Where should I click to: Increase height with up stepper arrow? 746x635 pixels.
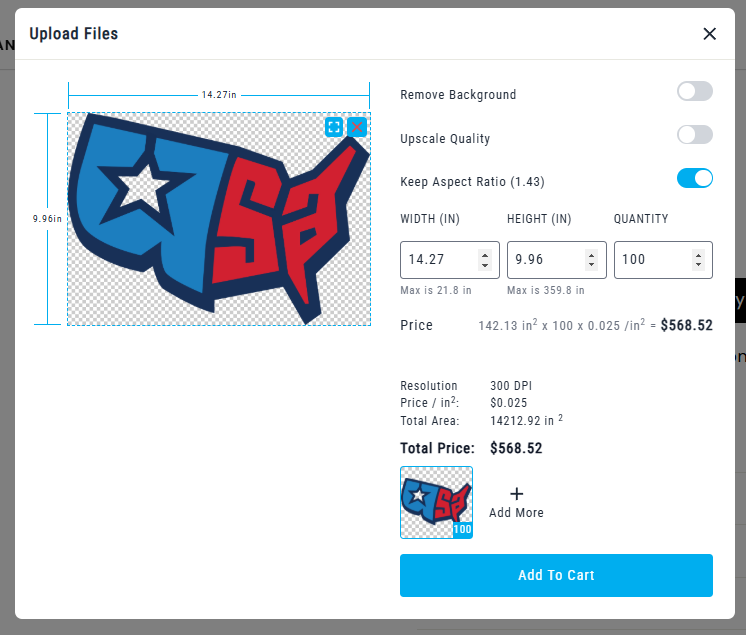[x=591, y=255]
